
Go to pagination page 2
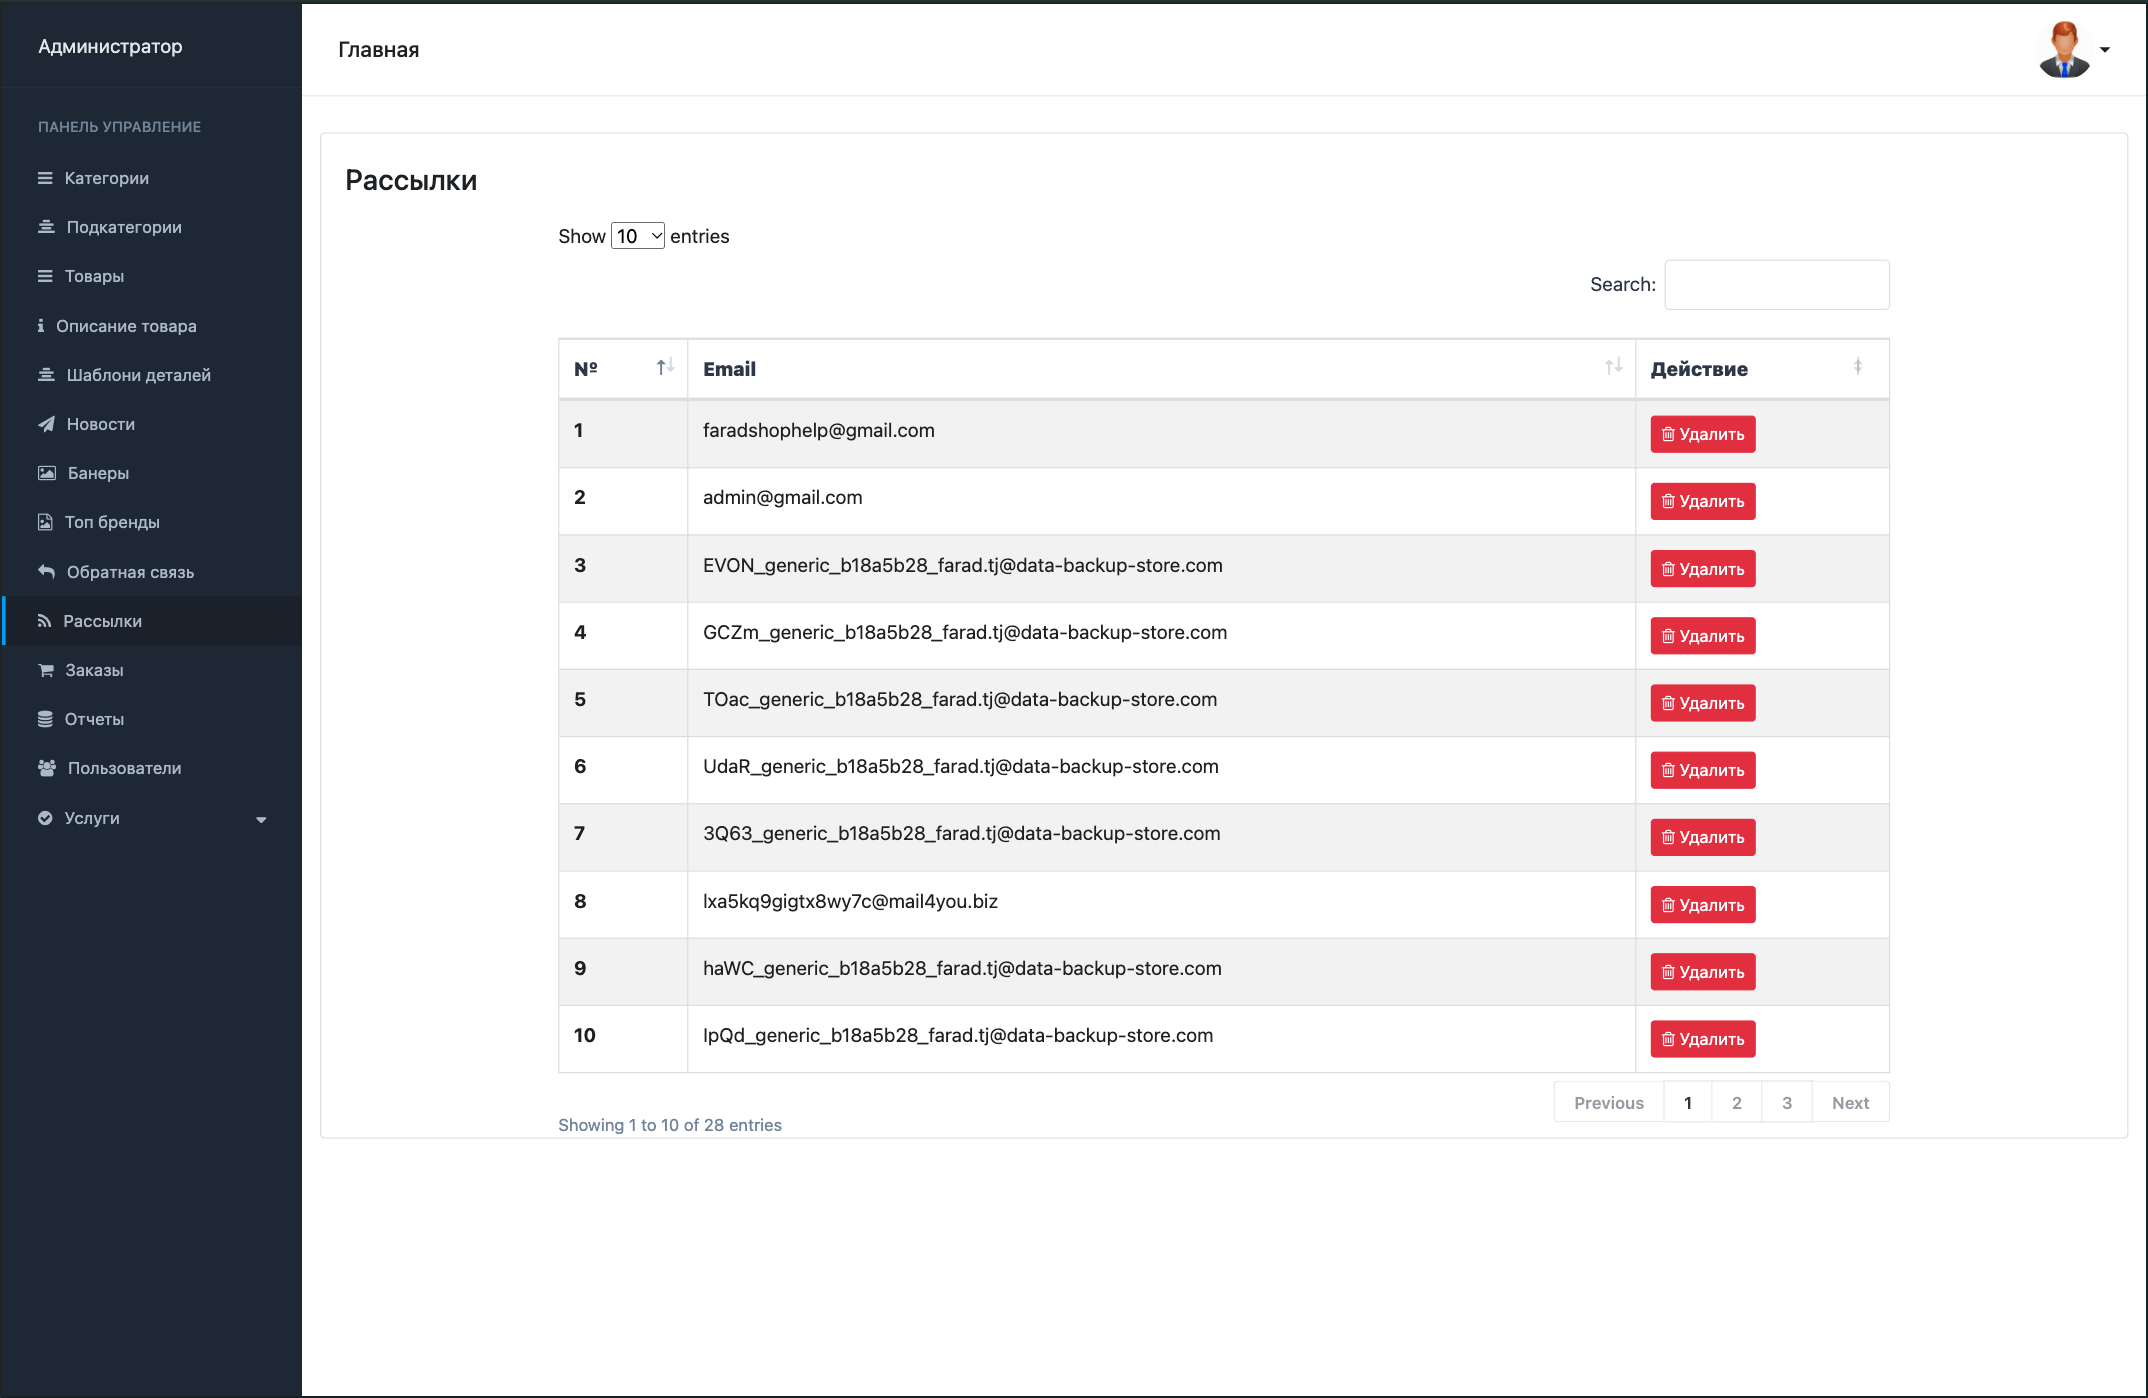pos(1737,1102)
